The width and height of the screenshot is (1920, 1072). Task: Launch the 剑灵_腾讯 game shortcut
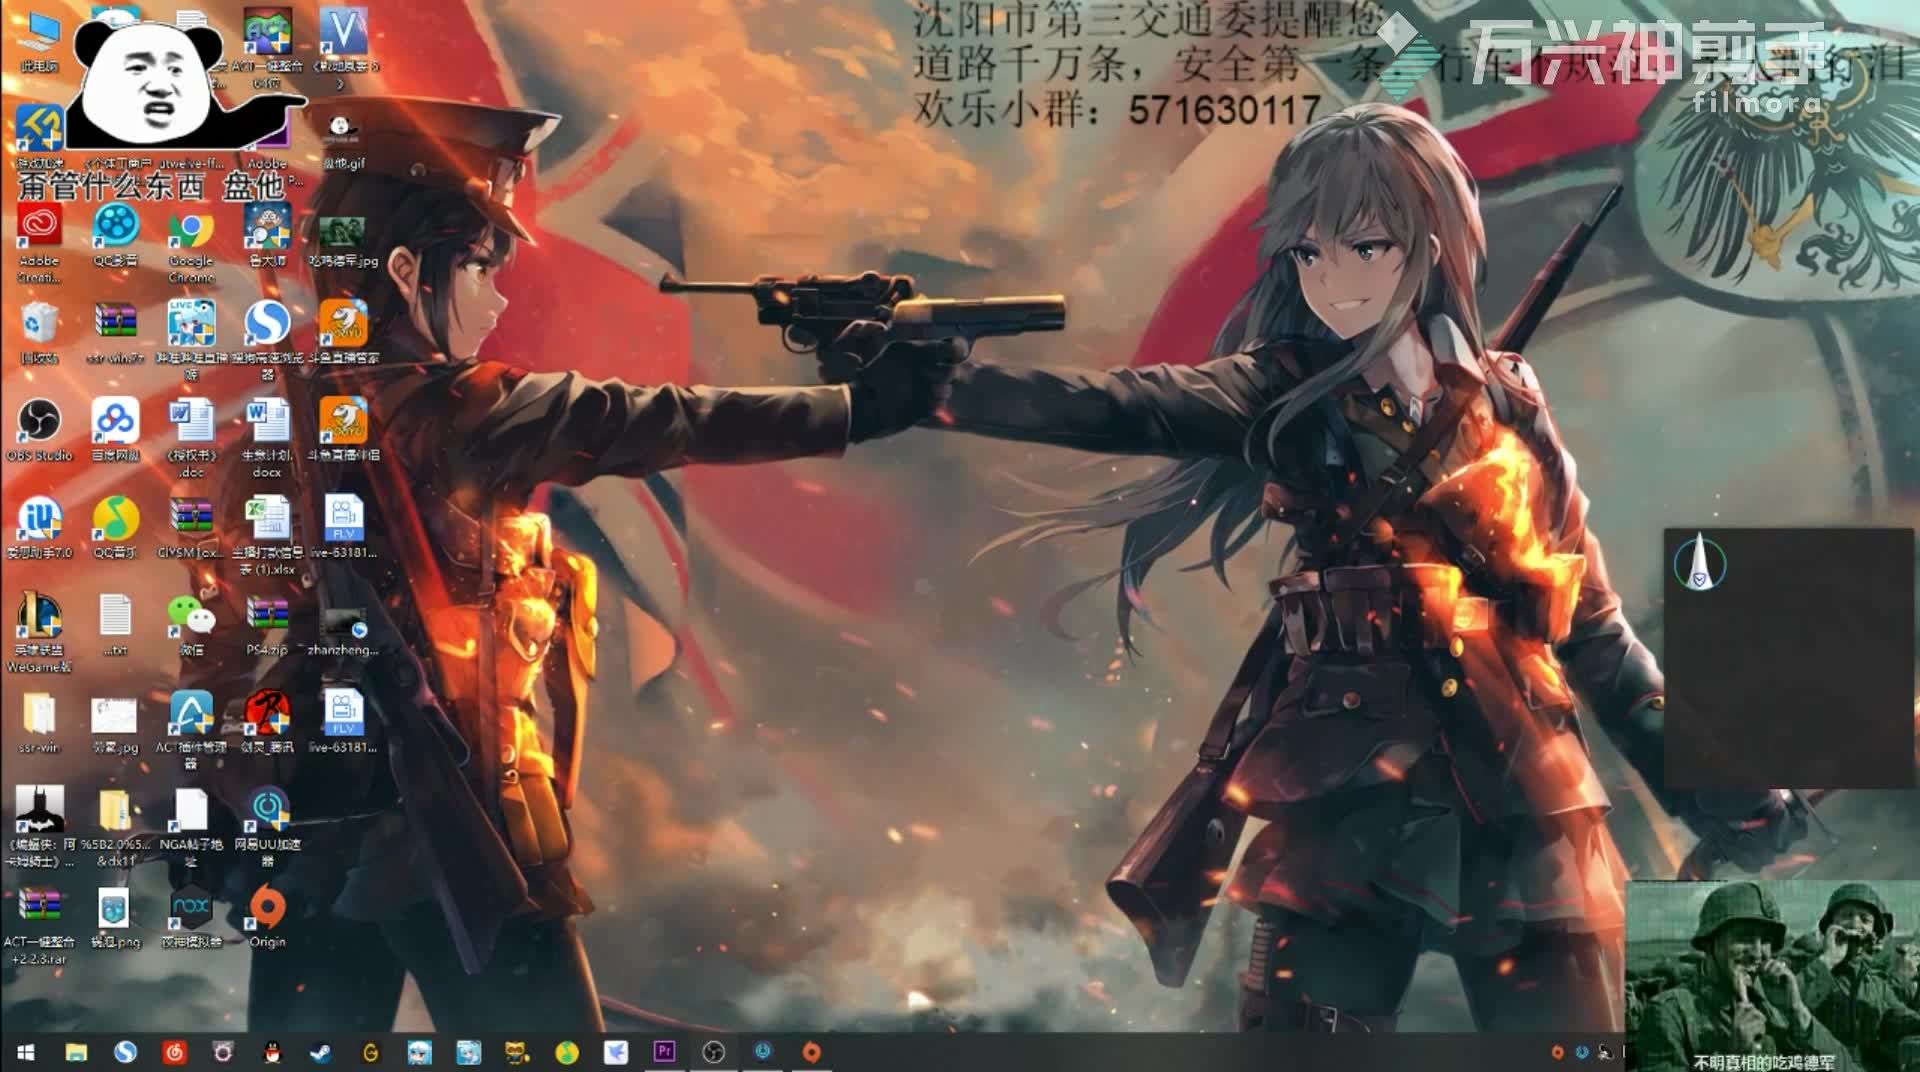click(267, 722)
